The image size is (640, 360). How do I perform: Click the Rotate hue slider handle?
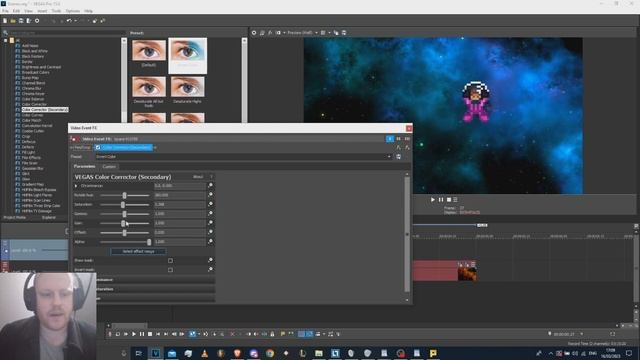point(124,195)
